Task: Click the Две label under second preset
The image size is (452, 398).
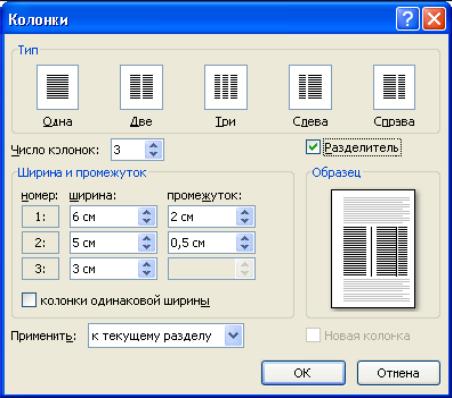Action: [141, 122]
